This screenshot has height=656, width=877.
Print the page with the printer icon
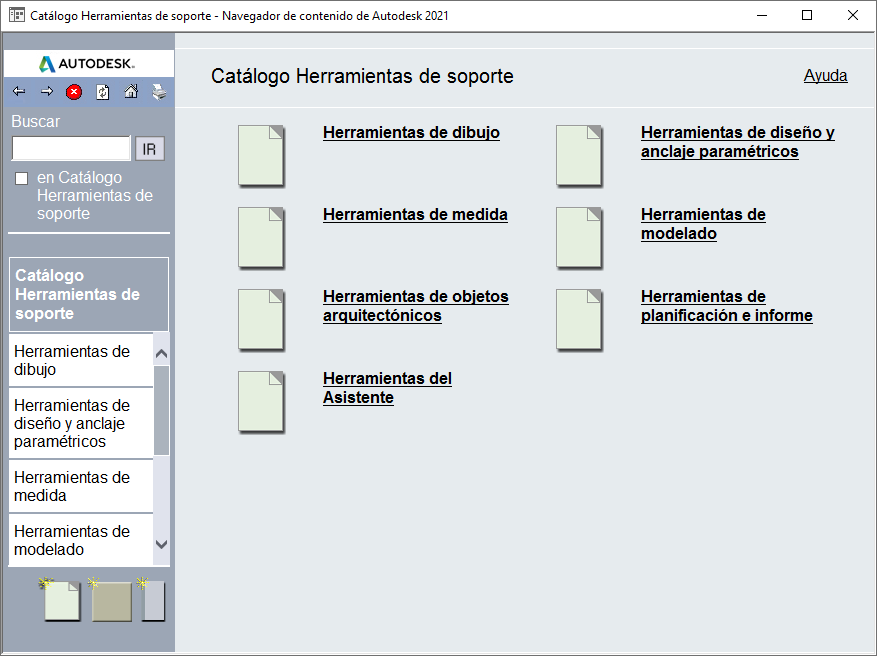coord(159,92)
